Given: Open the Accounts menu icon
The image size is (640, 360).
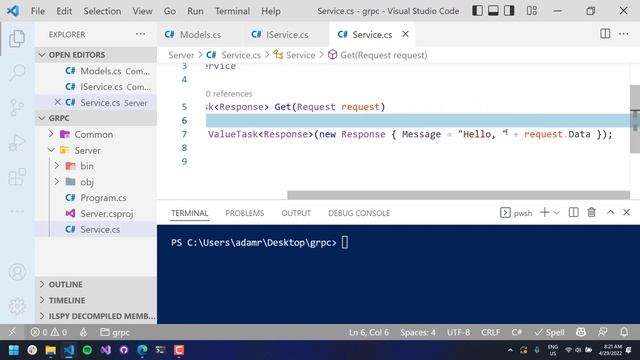Looking at the screenshot, I should click(17, 272).
